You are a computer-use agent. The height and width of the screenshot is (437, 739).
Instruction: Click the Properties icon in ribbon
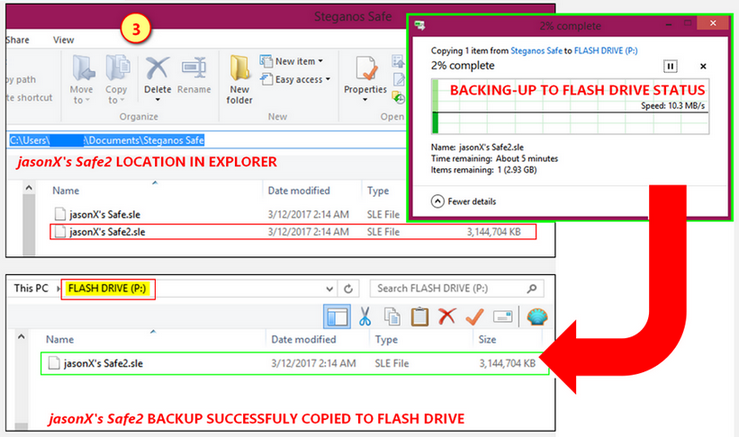366,69
